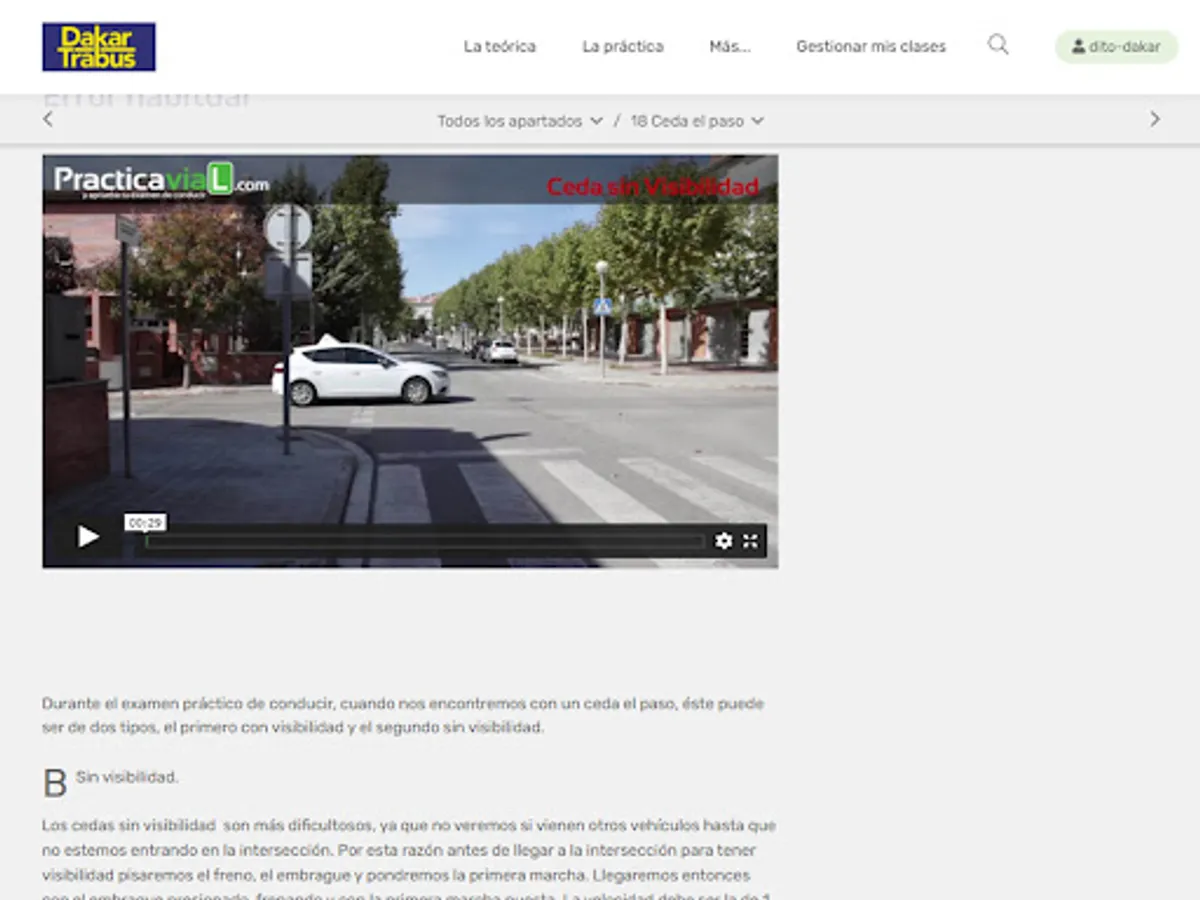This screenshot has width=1200, height=900.
Task: Play the Ceda sin Visibilidad video
Action: coord(88,538)
